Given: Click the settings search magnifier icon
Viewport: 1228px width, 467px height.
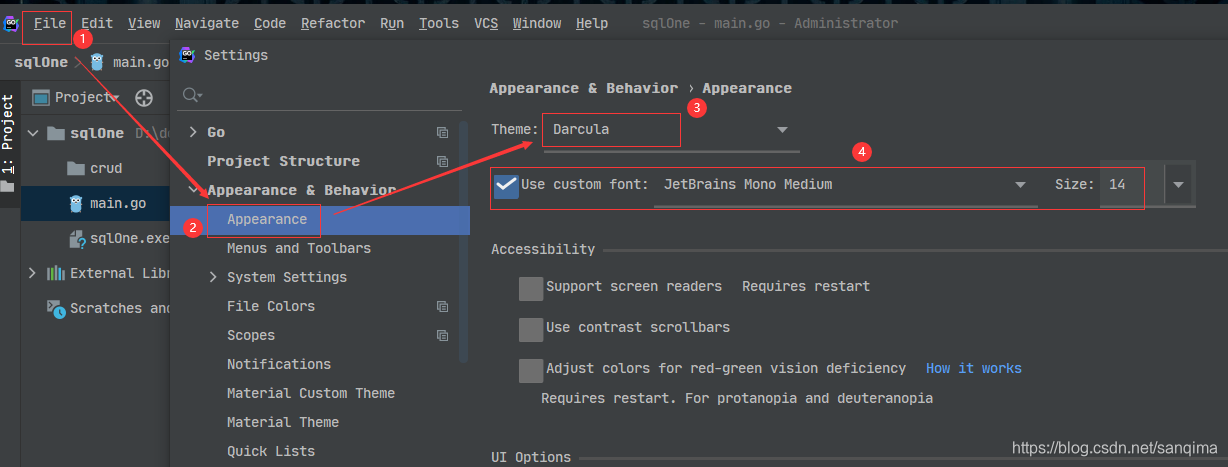Looking at the screenshot, I should [192, 95].
